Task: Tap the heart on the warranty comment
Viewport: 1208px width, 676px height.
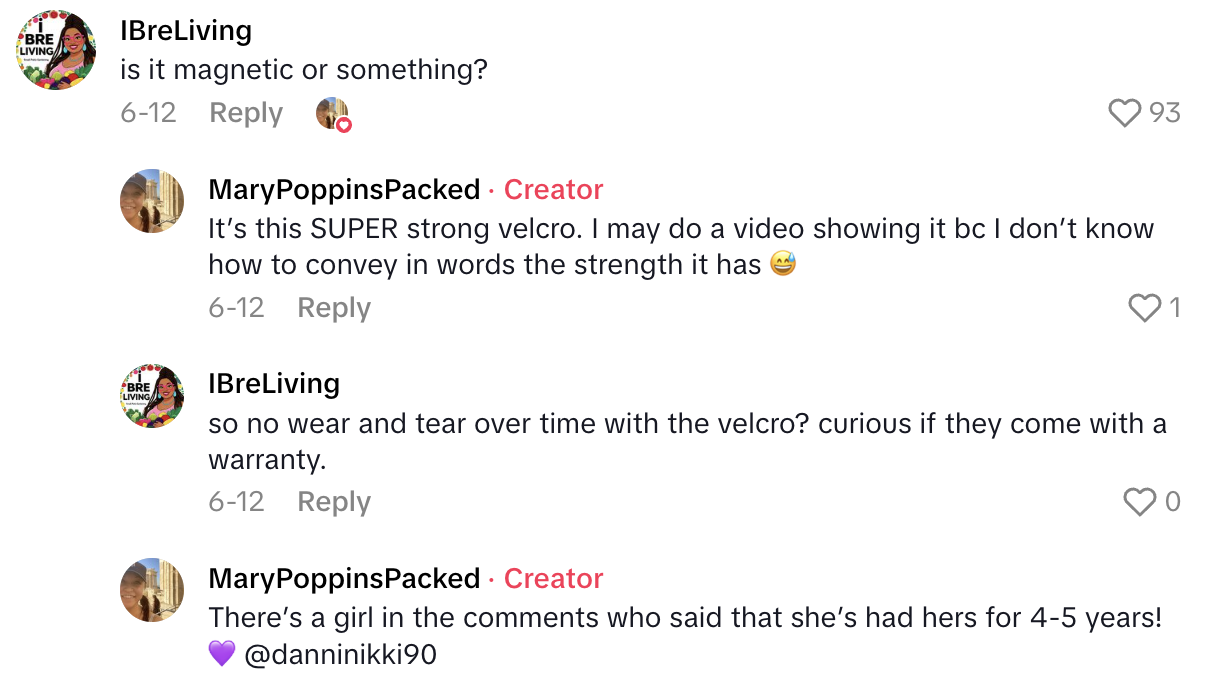Action: coord(1140,502)
